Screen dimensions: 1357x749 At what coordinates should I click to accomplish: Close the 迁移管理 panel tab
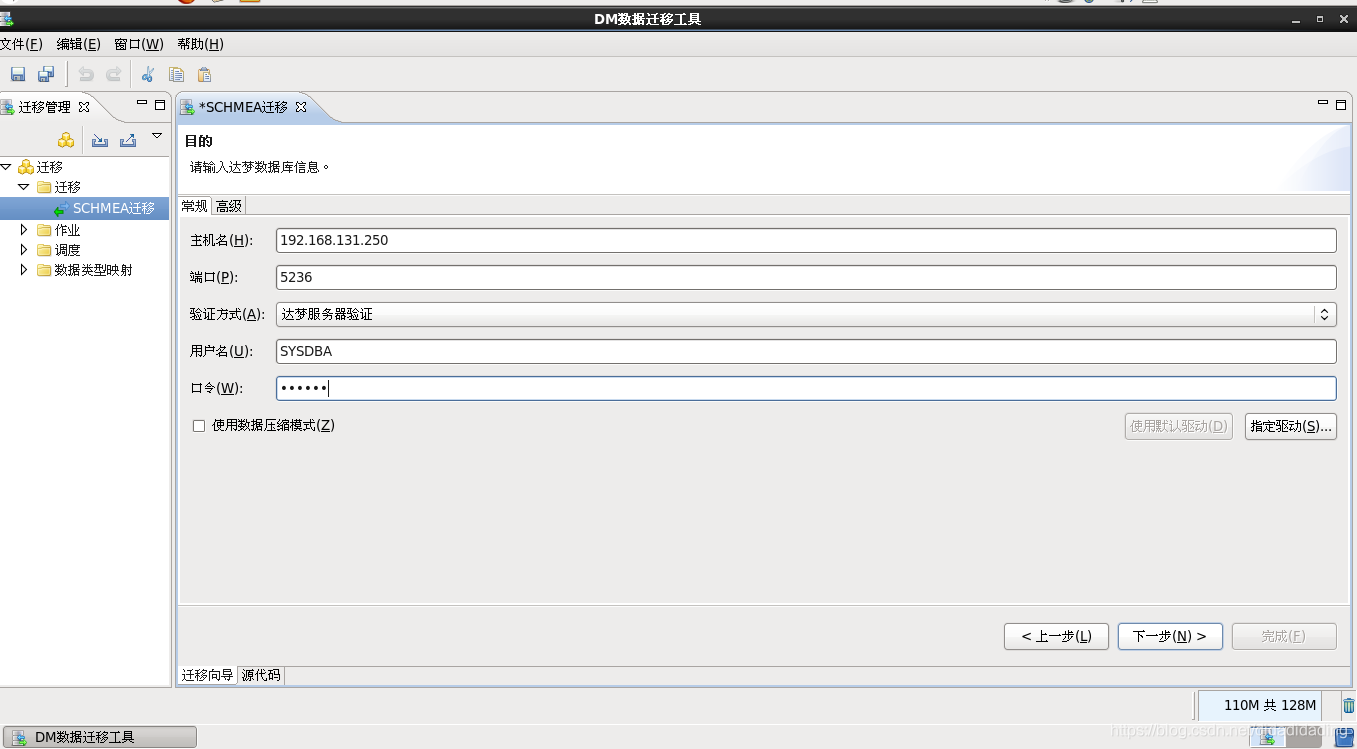click(x=84, y=106)
